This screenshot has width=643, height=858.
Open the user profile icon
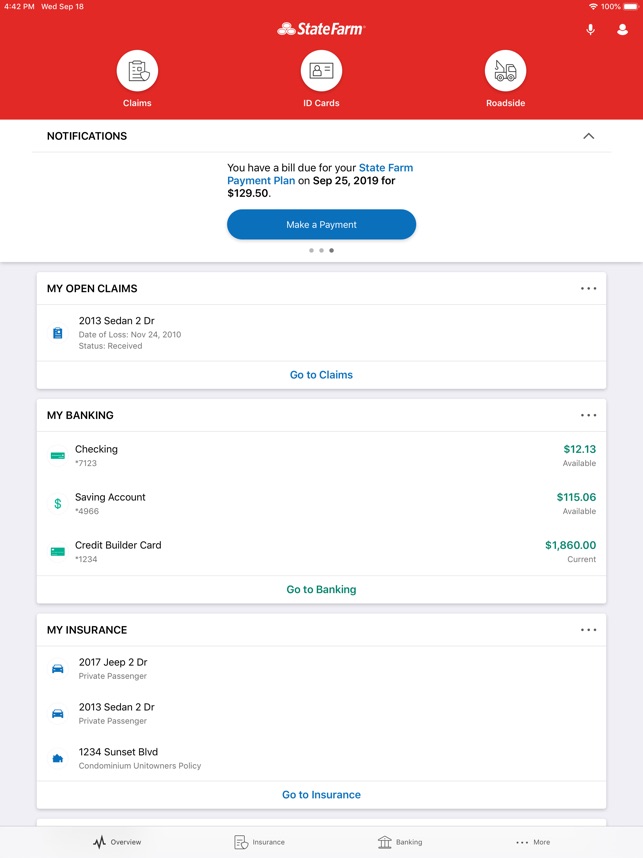pyautogui.click(x=622, y=30)
